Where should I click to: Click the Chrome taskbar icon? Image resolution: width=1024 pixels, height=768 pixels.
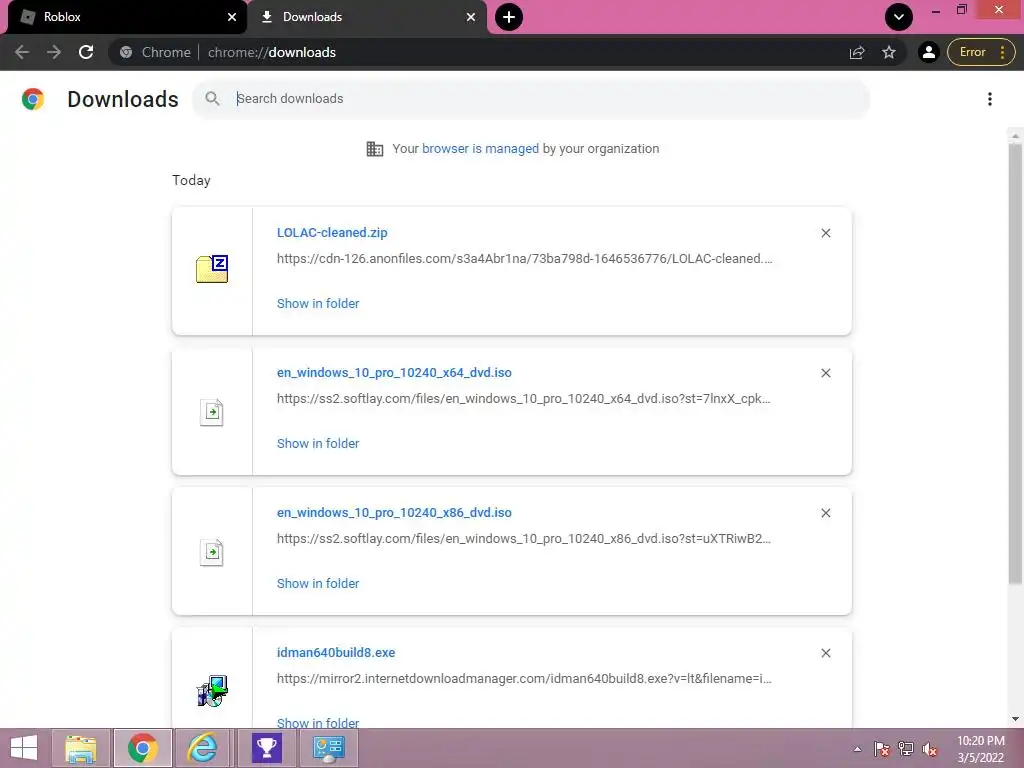142,748
